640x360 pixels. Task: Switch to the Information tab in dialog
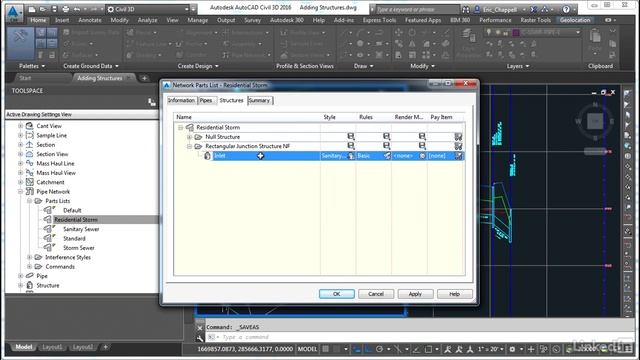pyautogui.click(x=182, y=100)
